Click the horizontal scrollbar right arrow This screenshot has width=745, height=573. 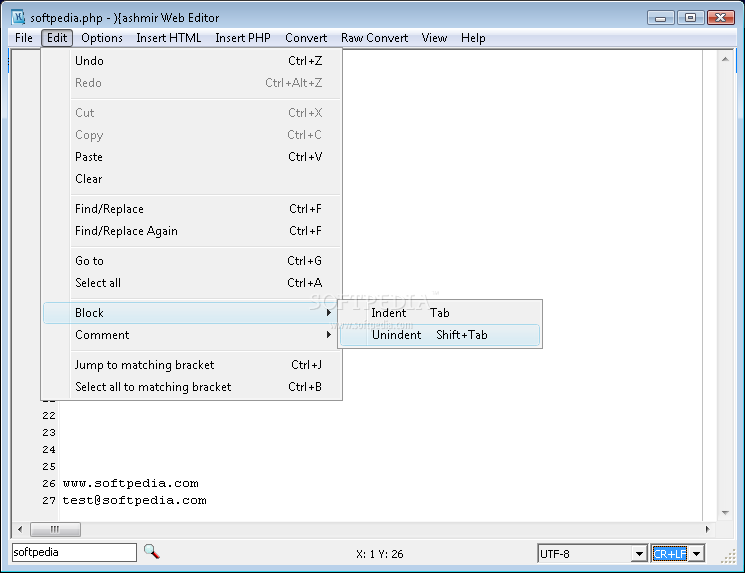(707, 529)
